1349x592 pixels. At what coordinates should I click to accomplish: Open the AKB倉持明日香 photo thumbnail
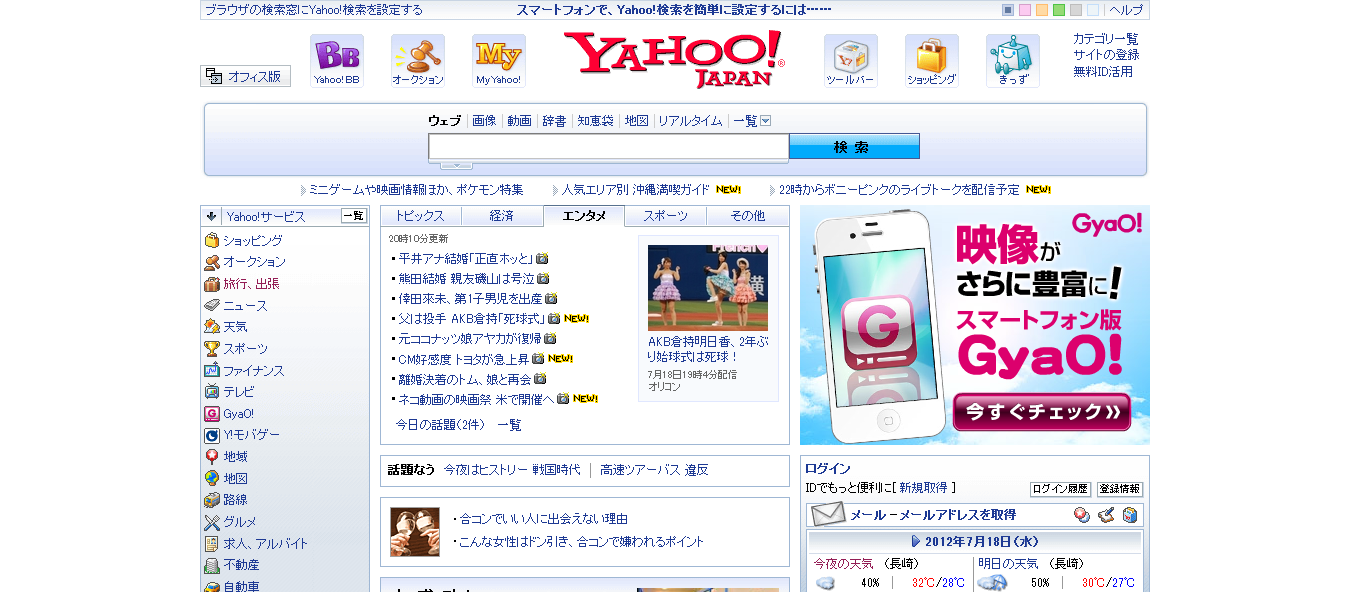(x=708, y=288)
